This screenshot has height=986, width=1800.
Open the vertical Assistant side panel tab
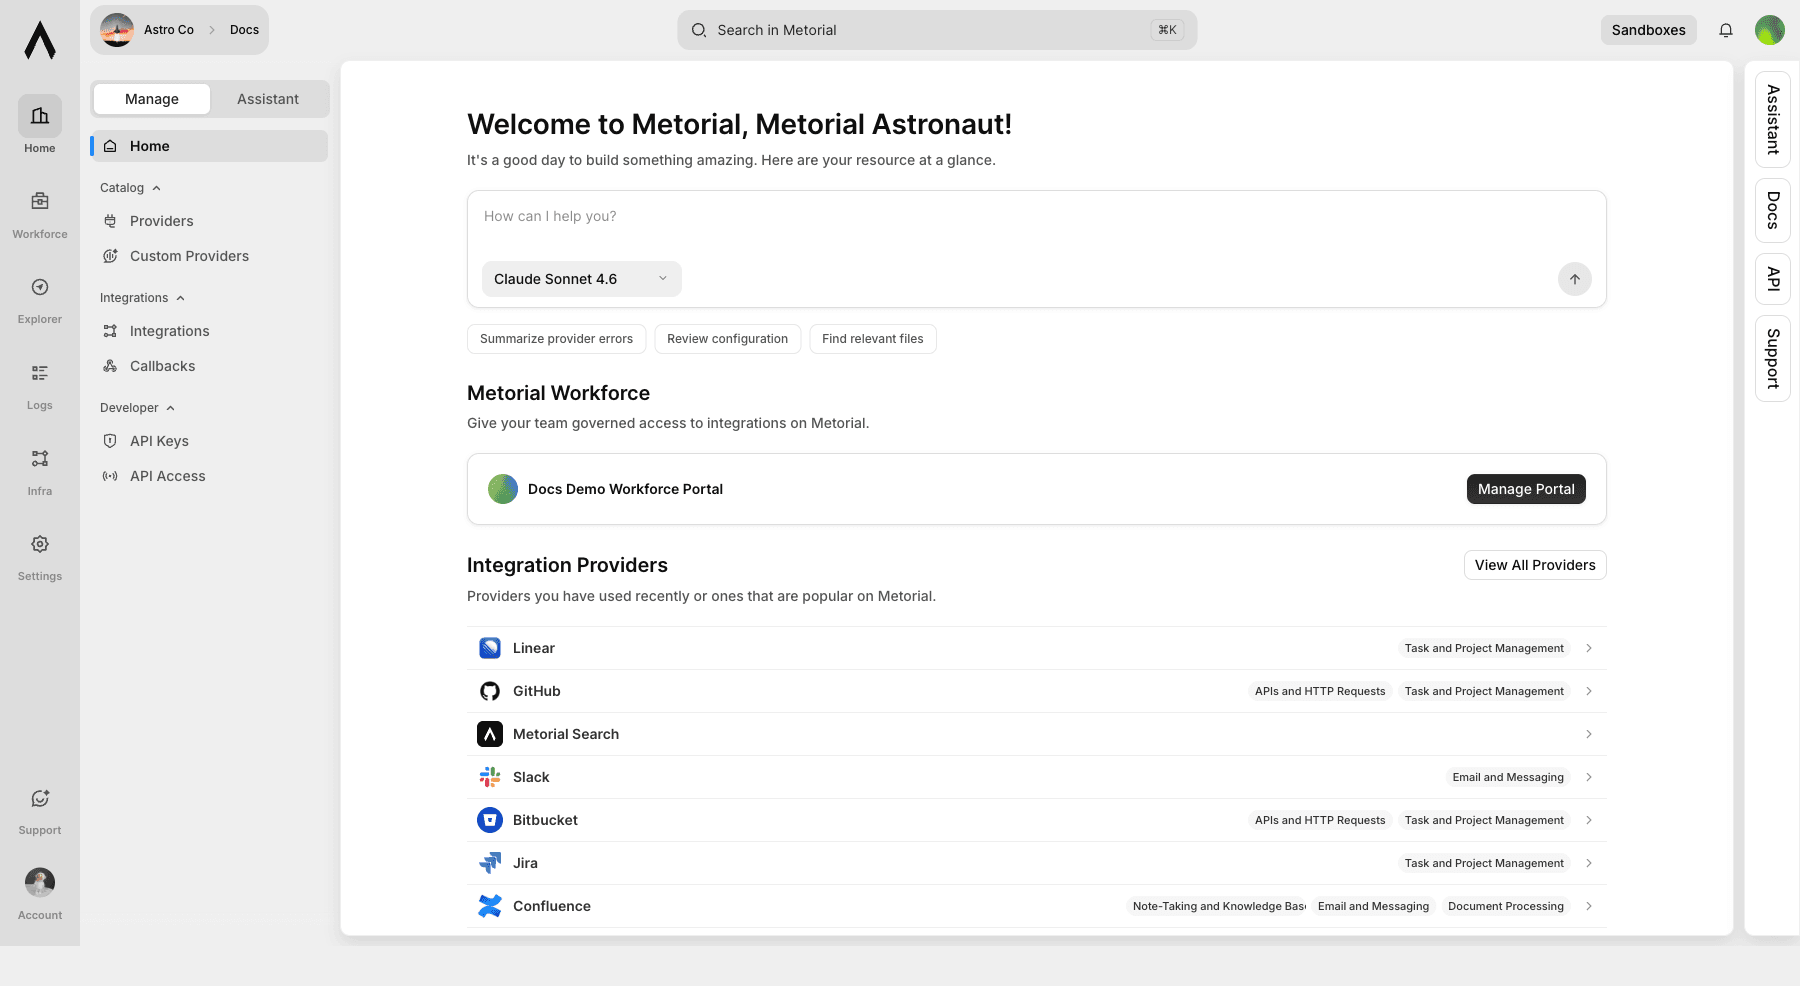pos(1773,120)
